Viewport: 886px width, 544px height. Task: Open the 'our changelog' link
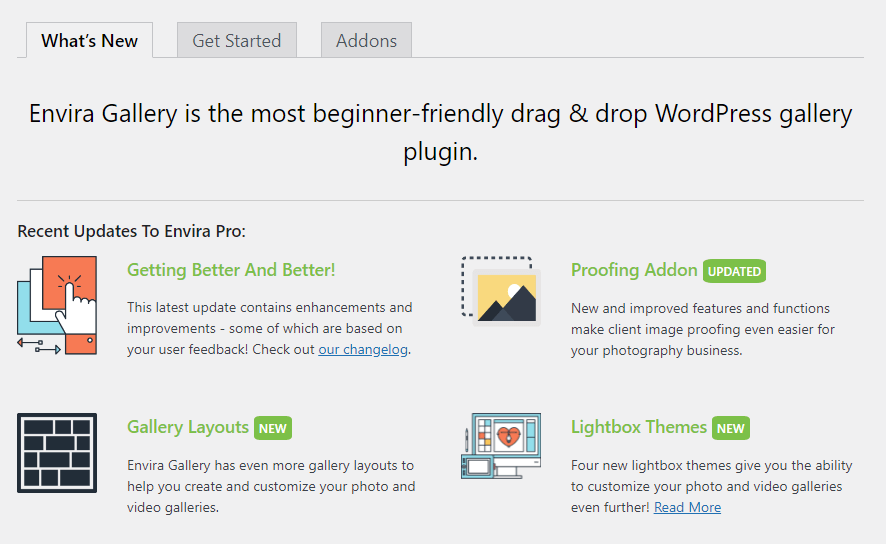point(363,349)
